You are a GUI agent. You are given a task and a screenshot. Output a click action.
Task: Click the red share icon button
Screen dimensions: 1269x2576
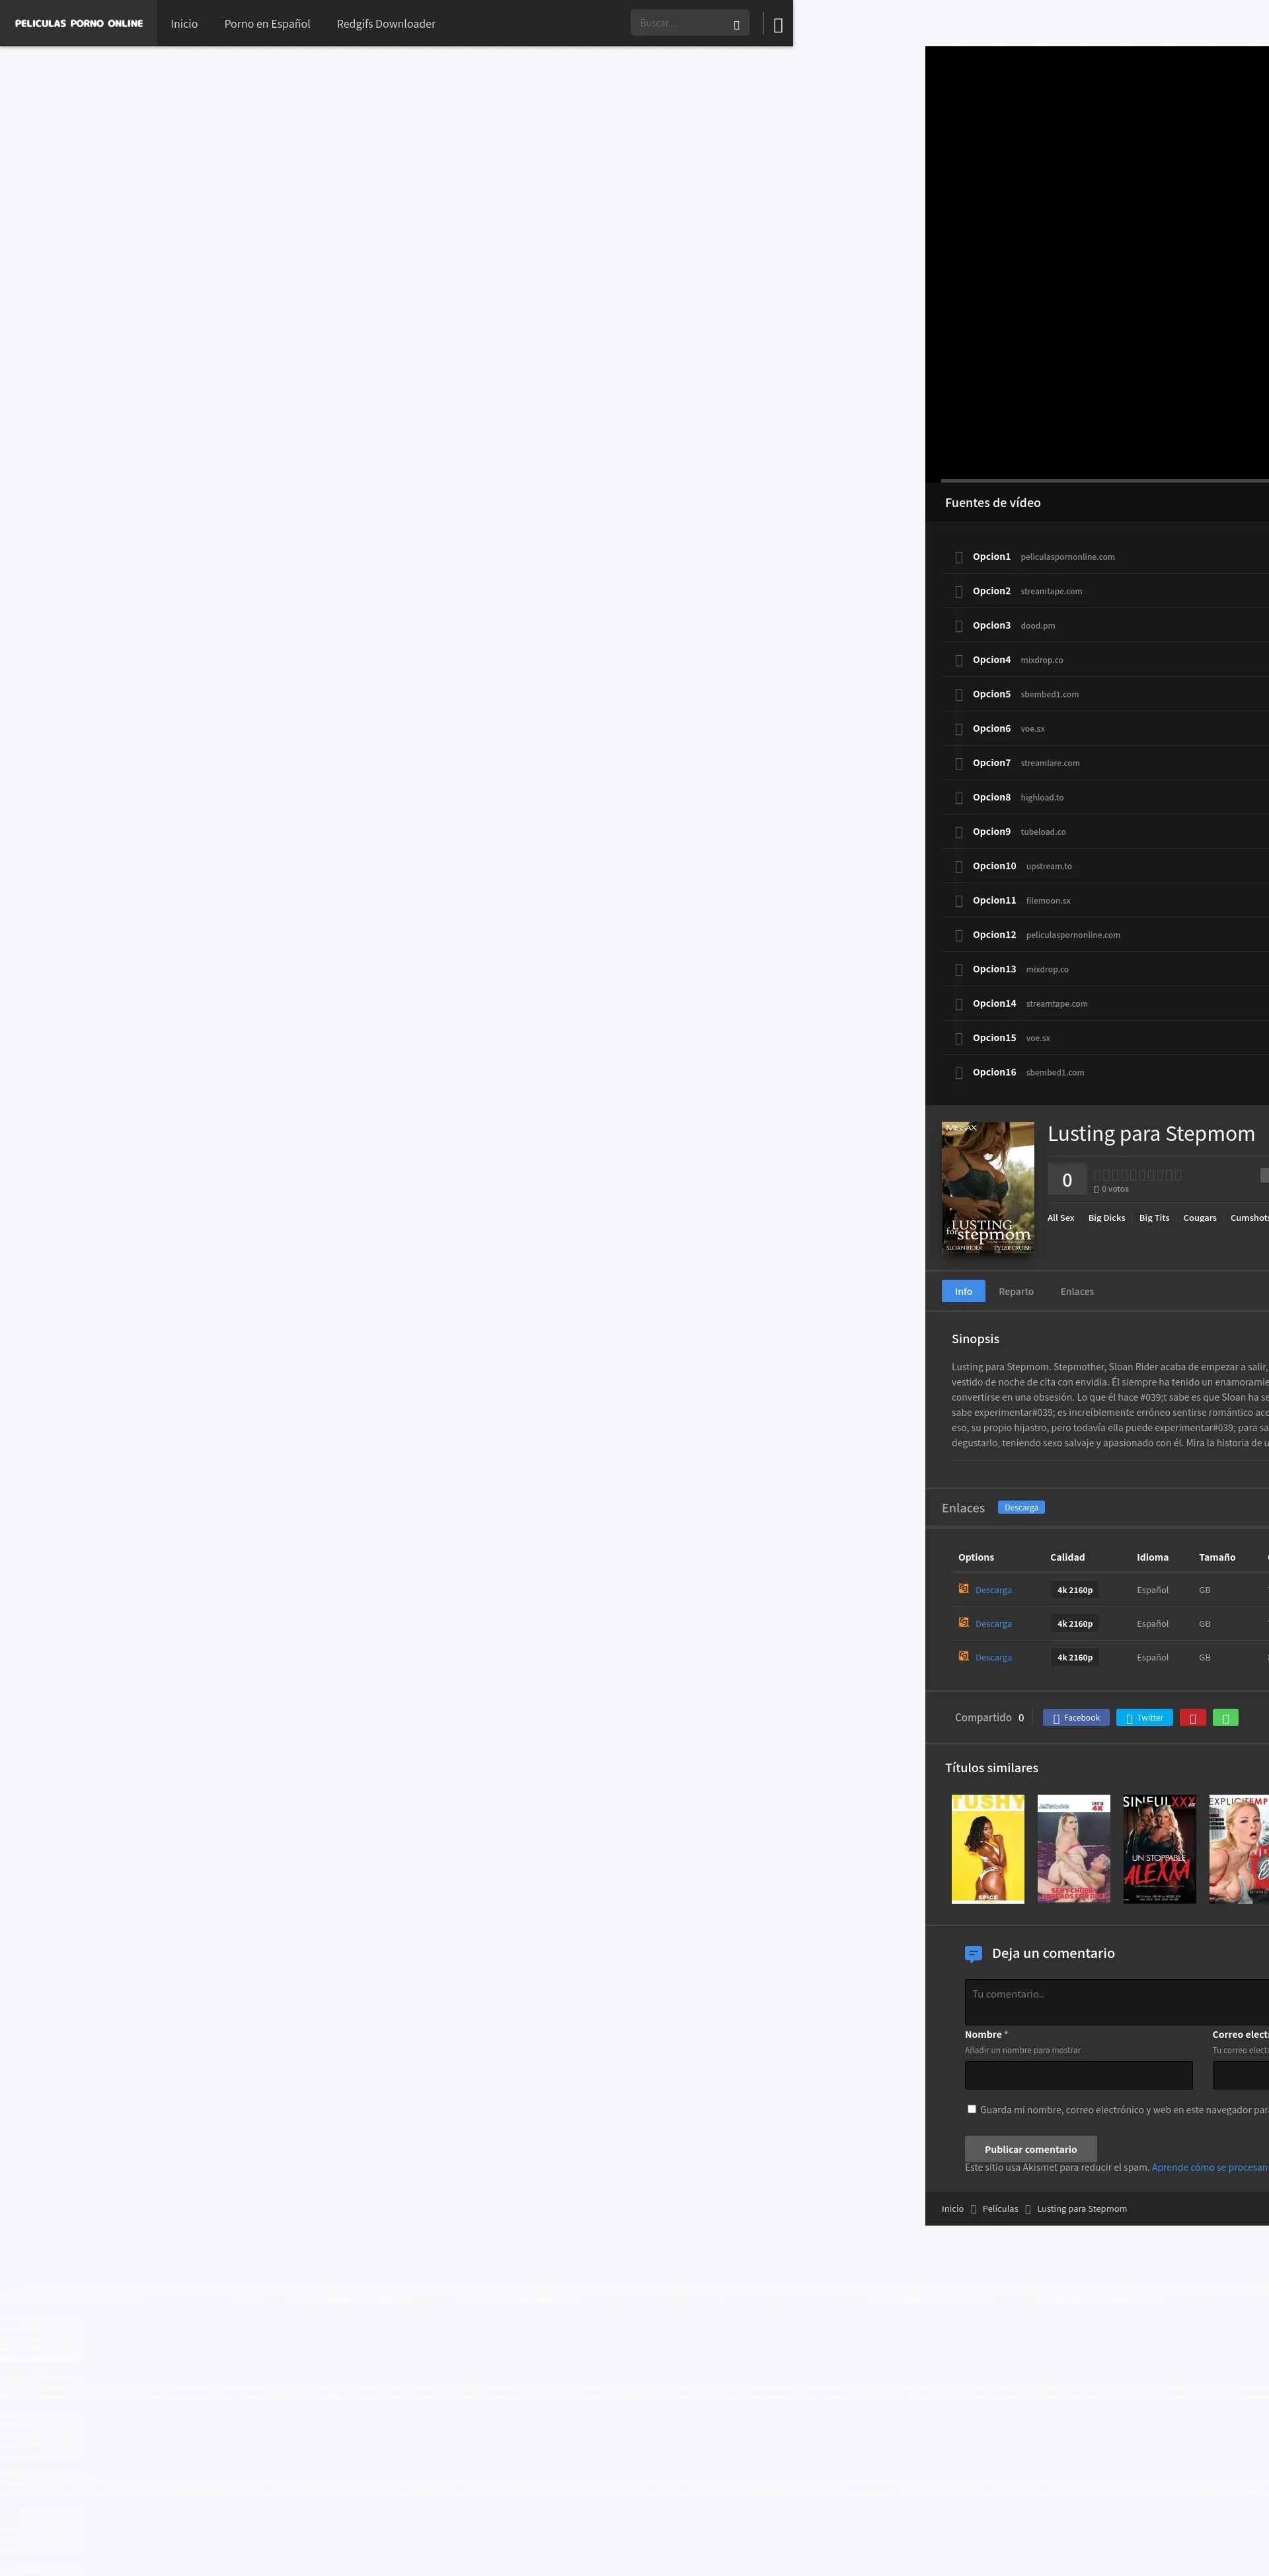point(1192,1718)
